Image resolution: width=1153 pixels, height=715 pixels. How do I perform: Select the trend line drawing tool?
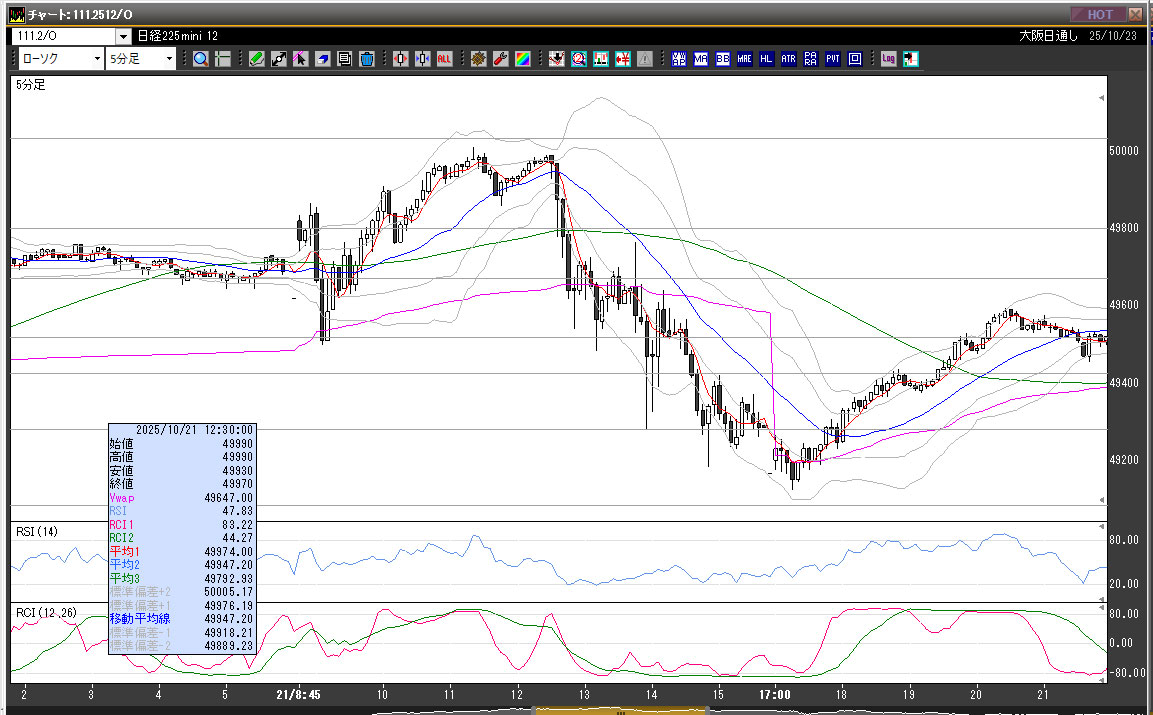pos(279,59)
